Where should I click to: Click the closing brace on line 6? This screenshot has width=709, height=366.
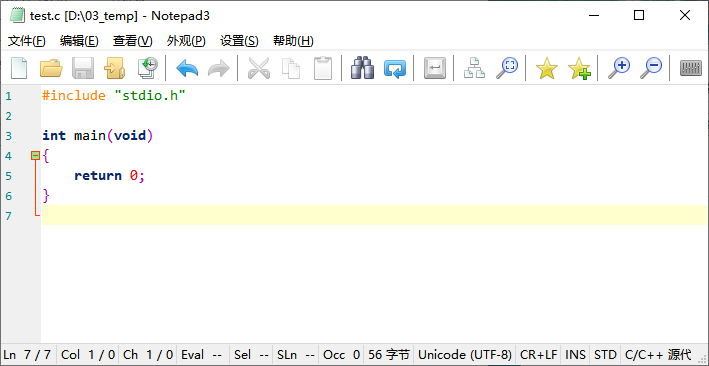(46, 195)
